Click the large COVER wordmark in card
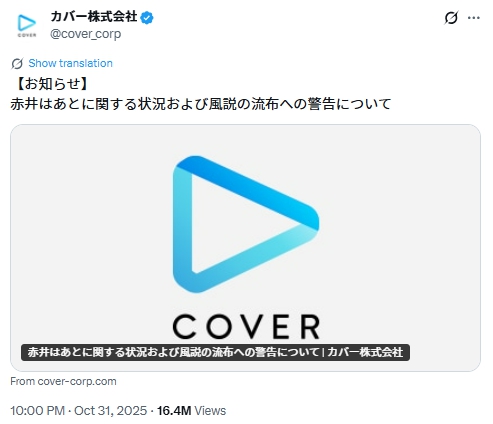 pyautogui.click(x=247, y=326)
